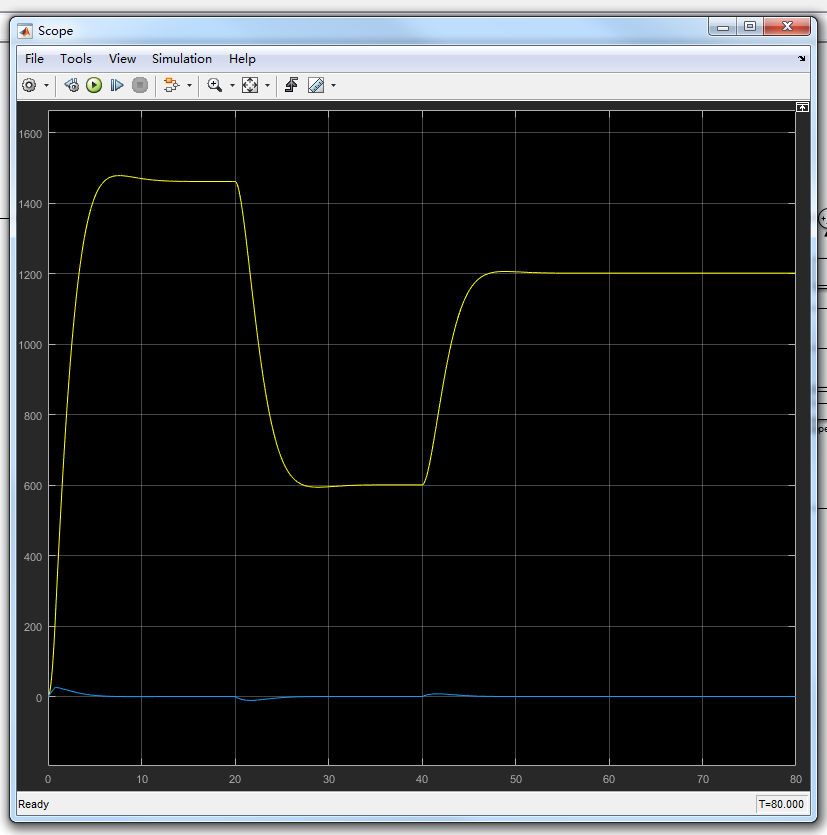The width and height of the screenshot is (827, 835).
Task: Highlight the Simulink signal source block
Action: coord(170,85)
